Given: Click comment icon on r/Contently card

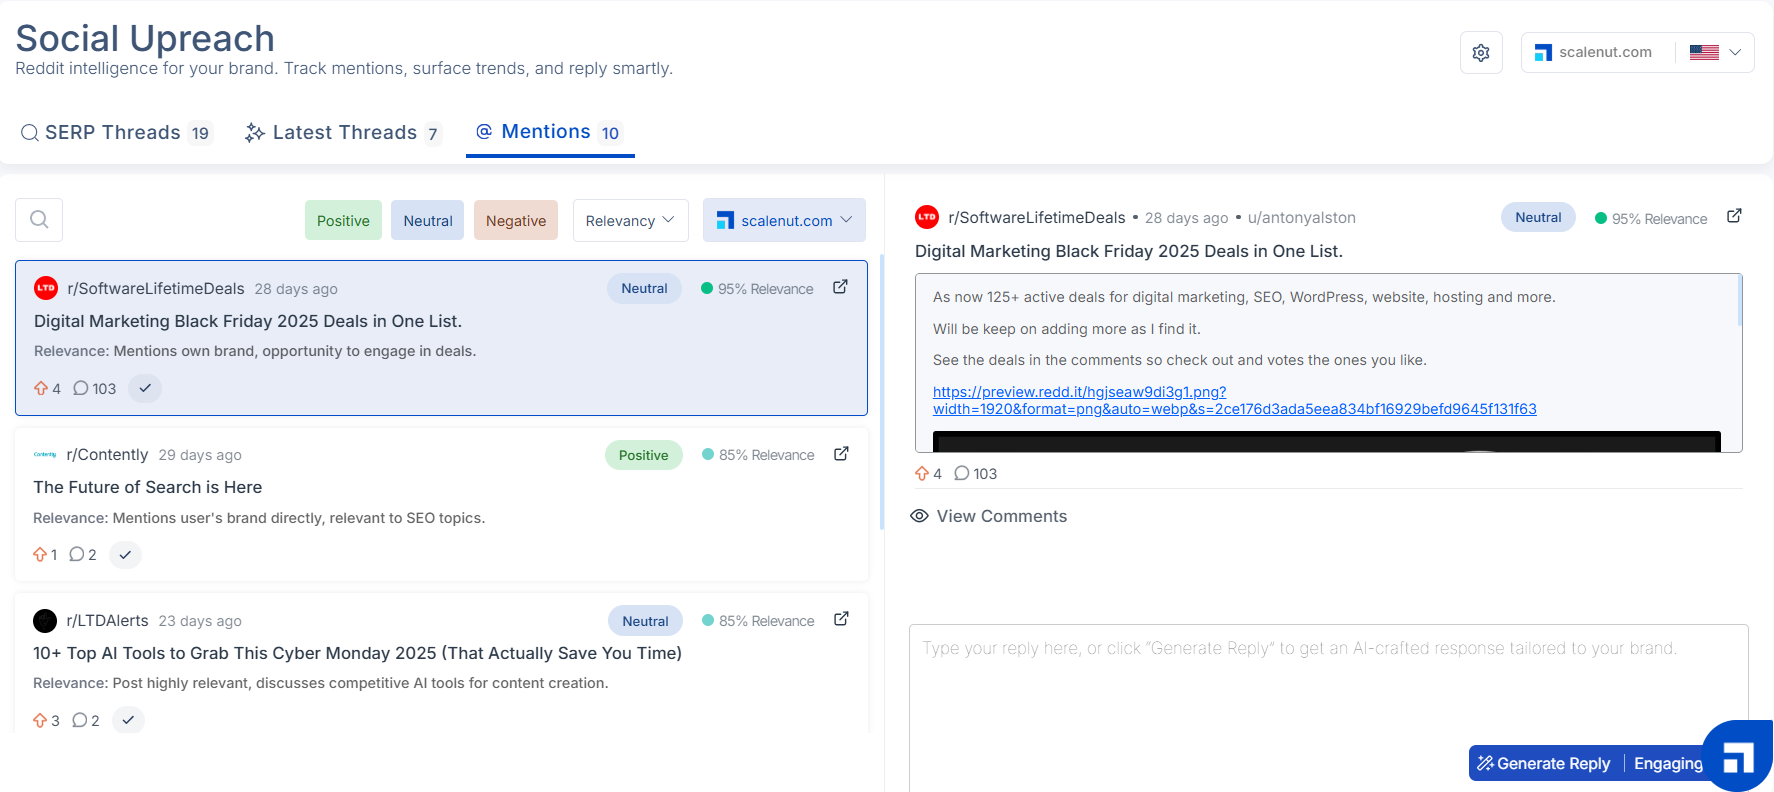Looking at the screenshot, I should [76, 554].
